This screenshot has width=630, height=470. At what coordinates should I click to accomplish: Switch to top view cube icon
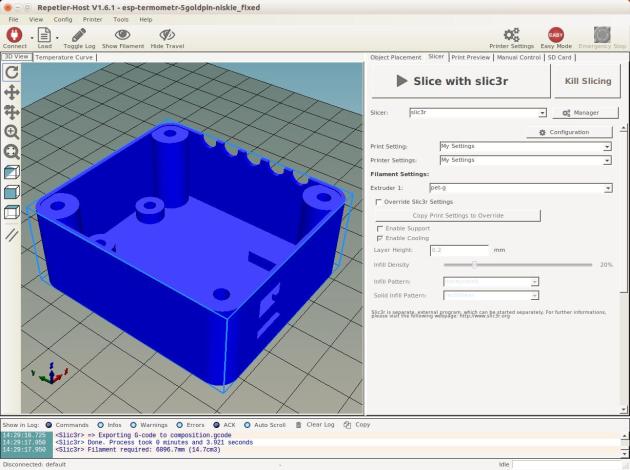(x=12, y=212)
